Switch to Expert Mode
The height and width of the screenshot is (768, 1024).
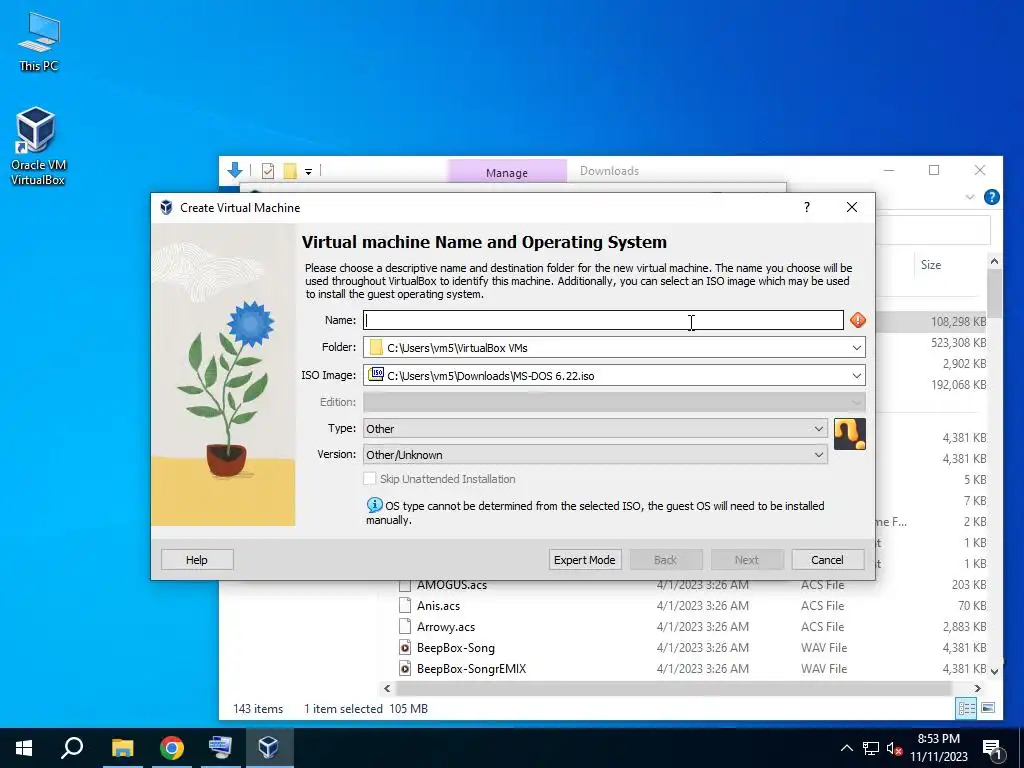584,560
